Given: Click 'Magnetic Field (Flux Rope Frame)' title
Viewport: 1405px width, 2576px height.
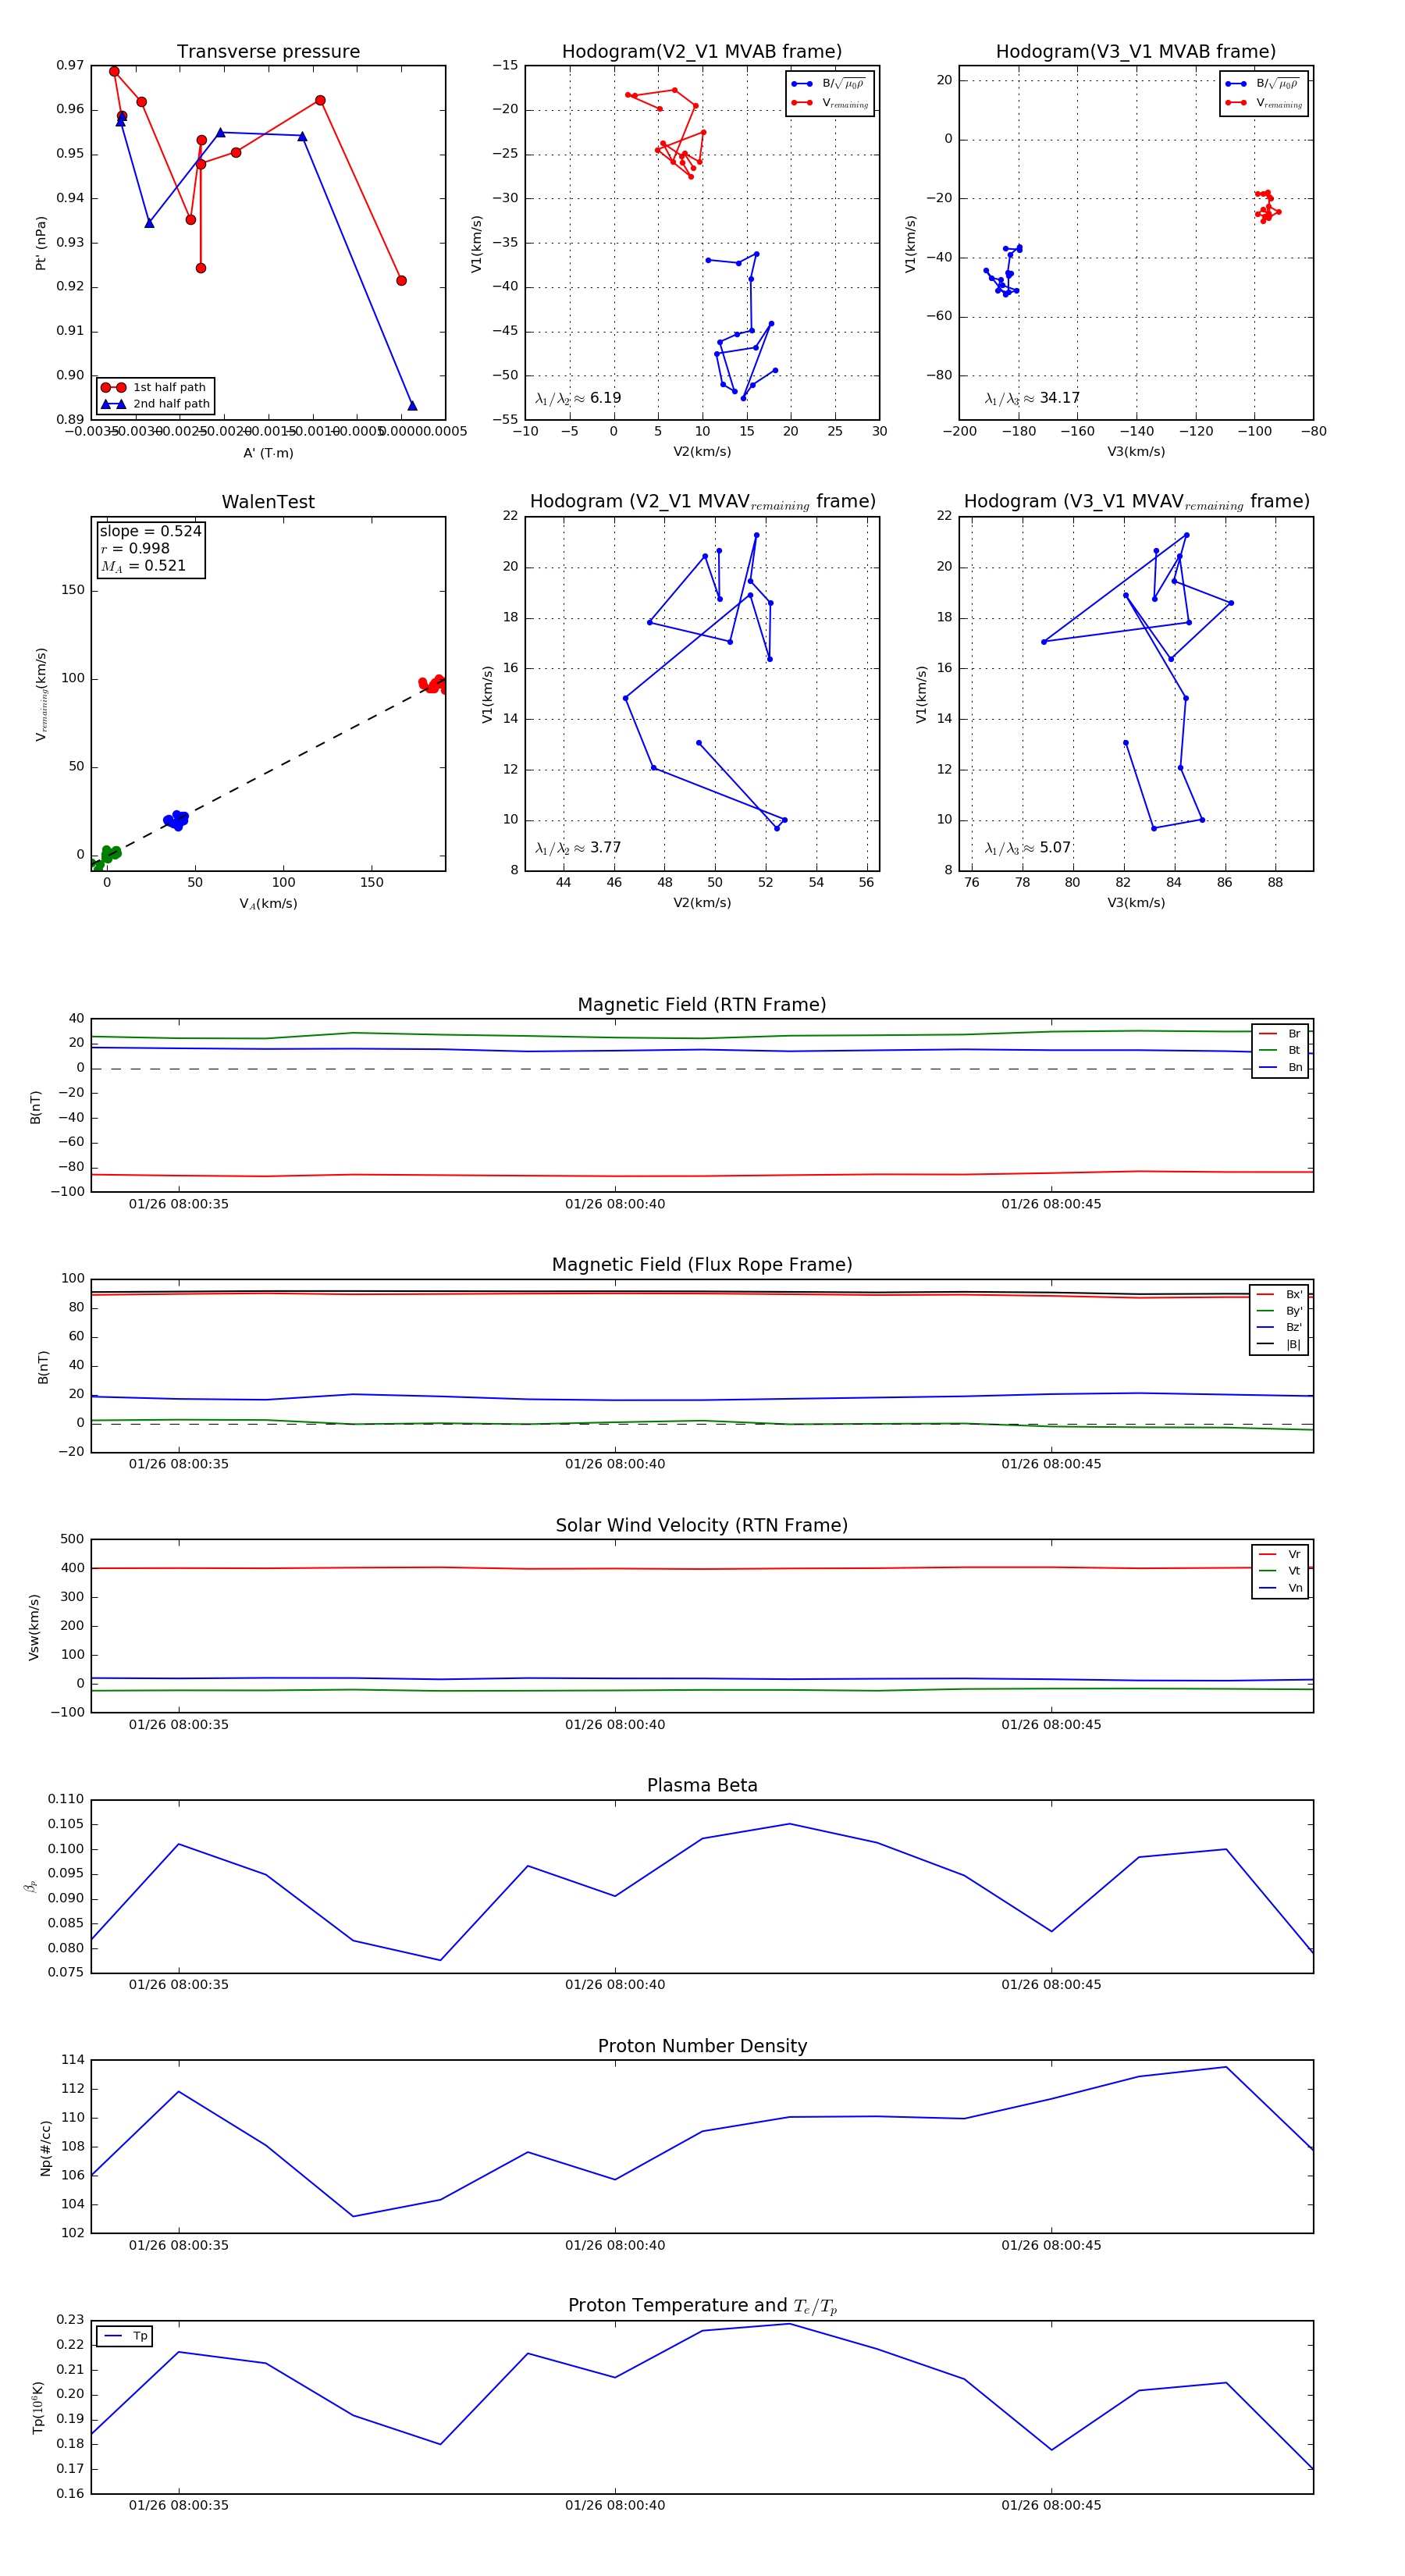Looking at the screenshot, I should [702, 1264].
